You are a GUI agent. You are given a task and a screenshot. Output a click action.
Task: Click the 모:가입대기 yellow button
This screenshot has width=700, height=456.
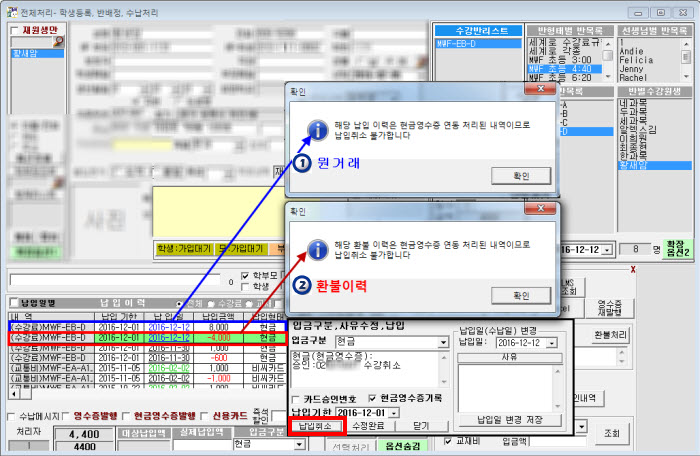coord(242,249)
